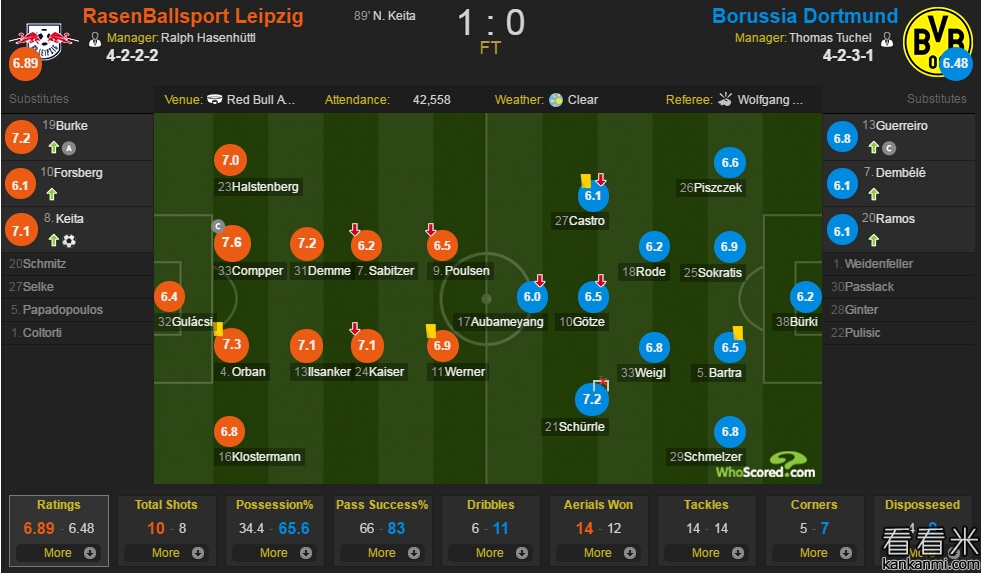Image resolution: width=981 pixels, height=573 pixels.
Task: Open the RasenBallsport Leipzig team link
Action: (193, 17)
